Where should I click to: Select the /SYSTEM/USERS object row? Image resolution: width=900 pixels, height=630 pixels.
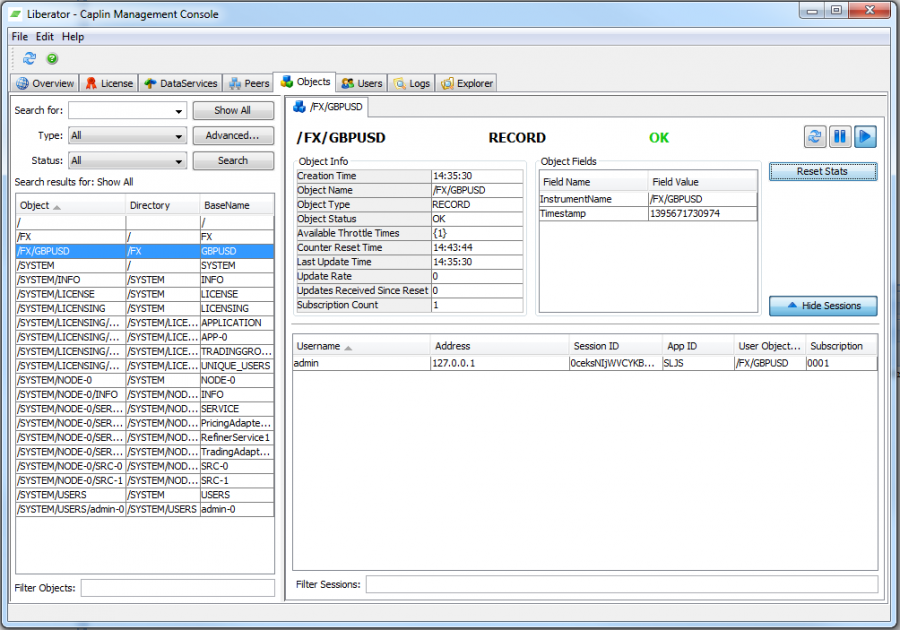(x=145, y=495)
